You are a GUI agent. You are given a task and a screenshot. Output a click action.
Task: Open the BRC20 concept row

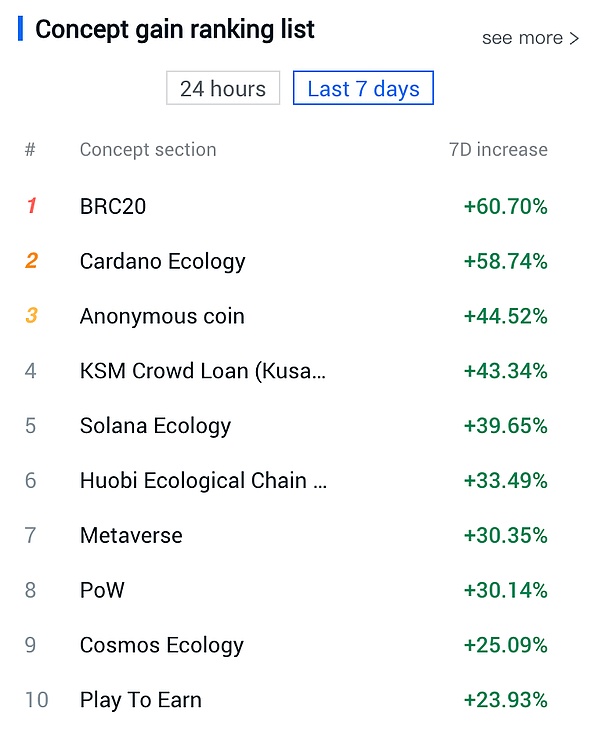coord(113,207)
